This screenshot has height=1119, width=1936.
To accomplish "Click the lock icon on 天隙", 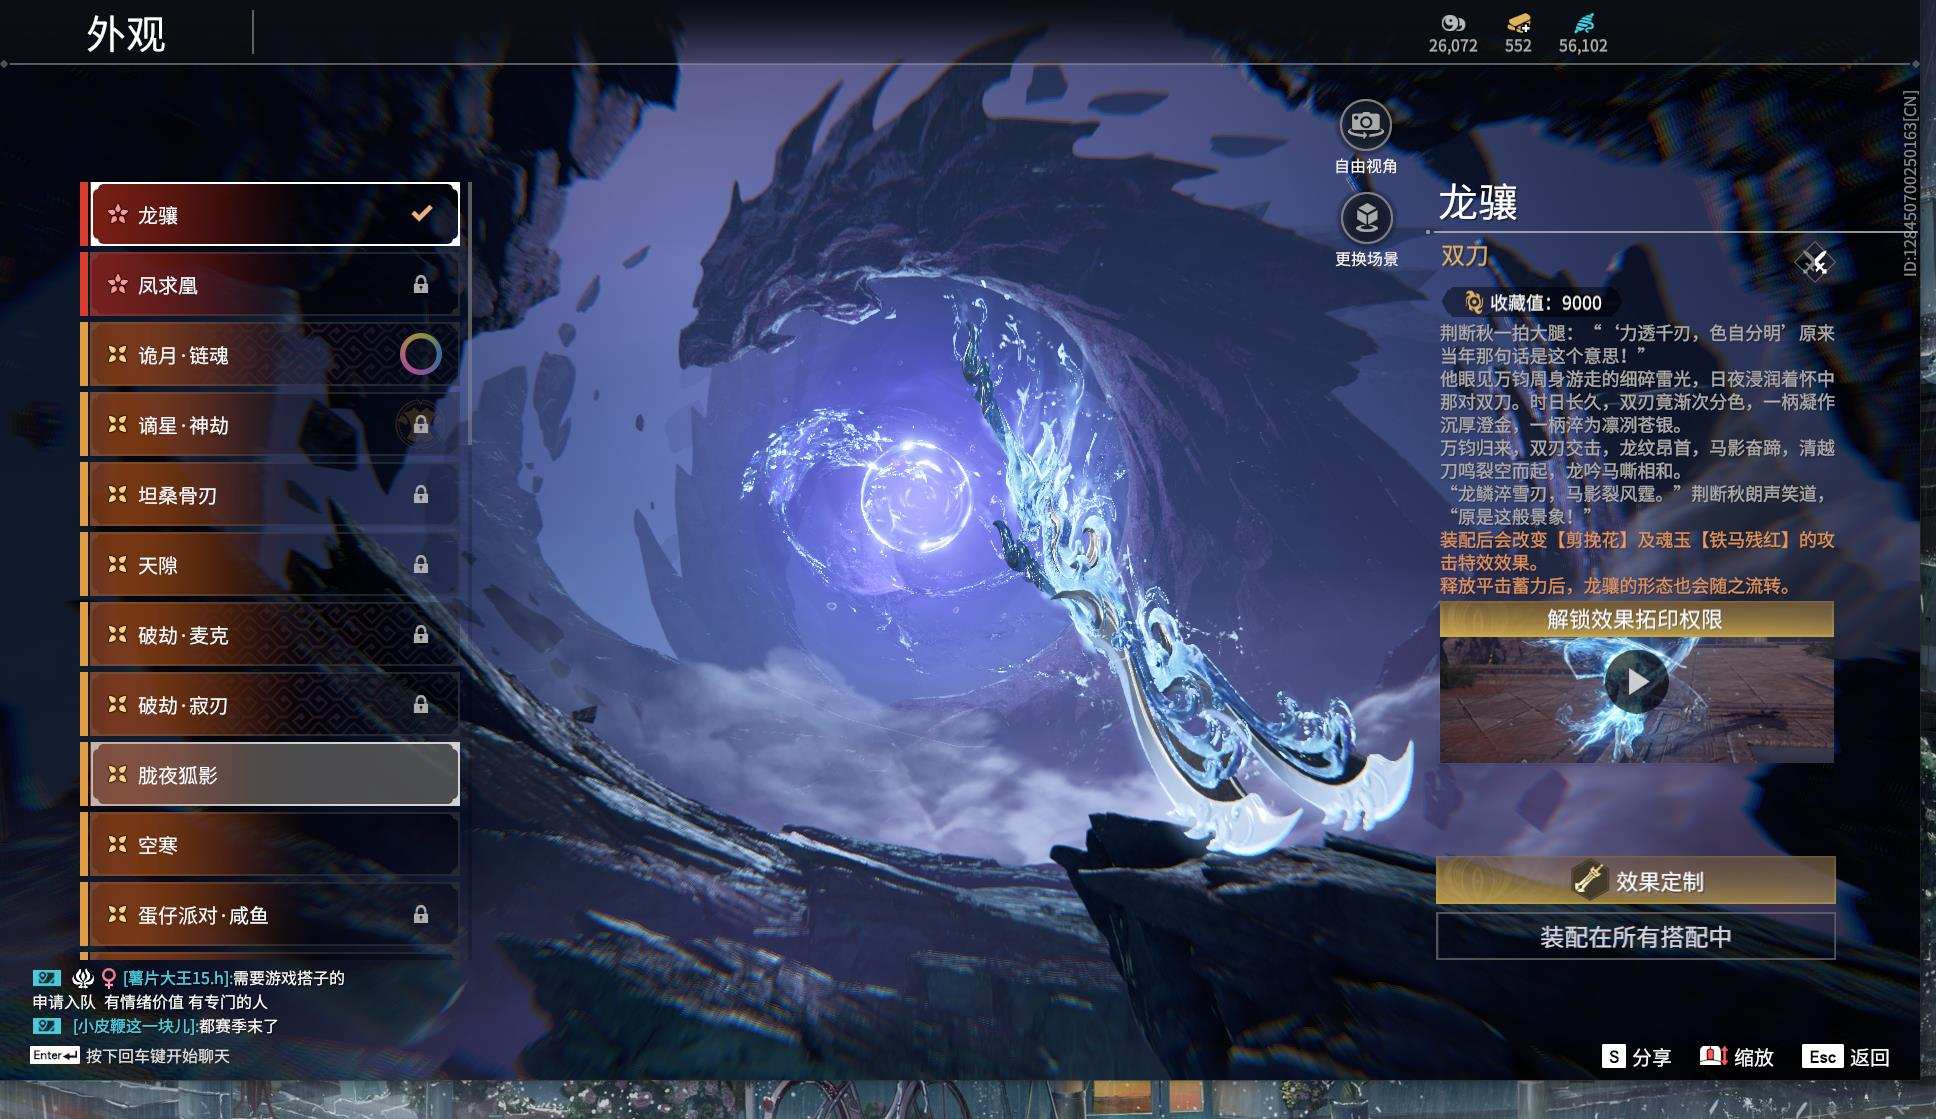I will 421,565.
